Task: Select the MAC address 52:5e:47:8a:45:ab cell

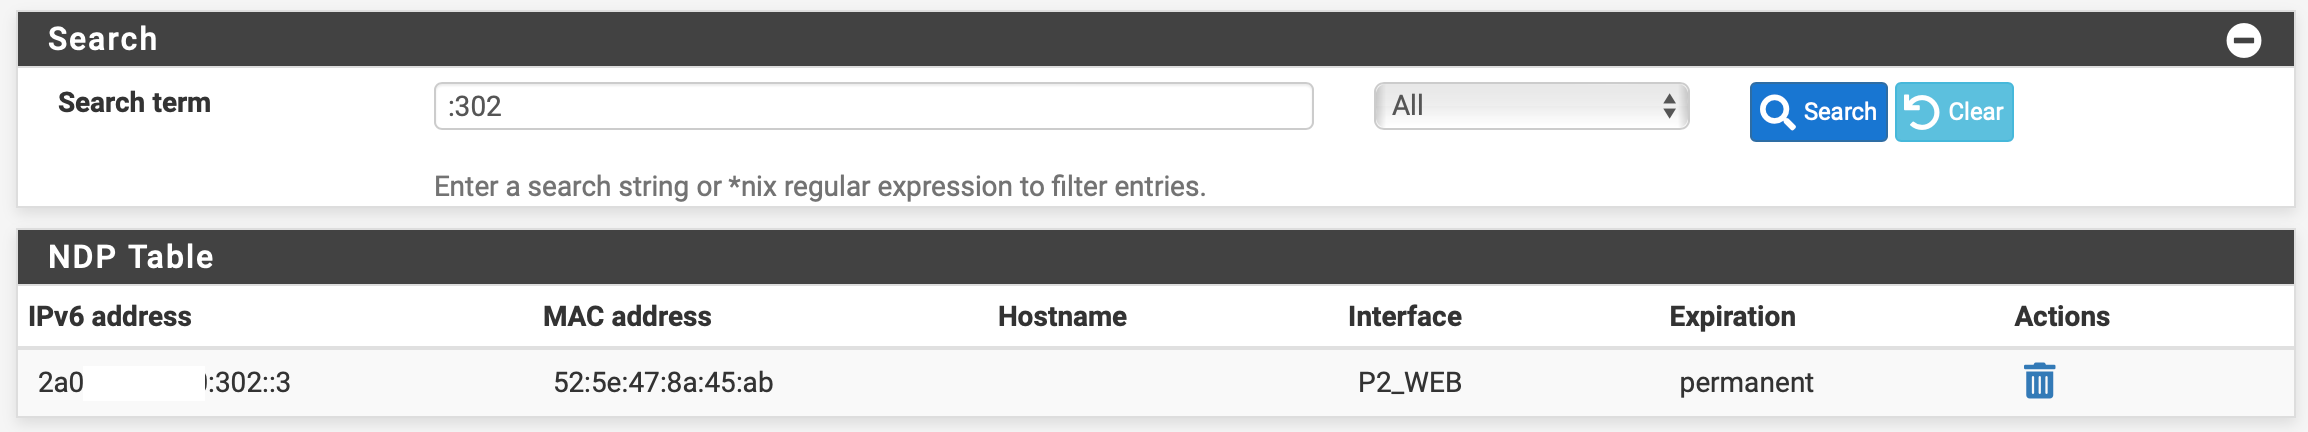Action: [x=663, y=382]
